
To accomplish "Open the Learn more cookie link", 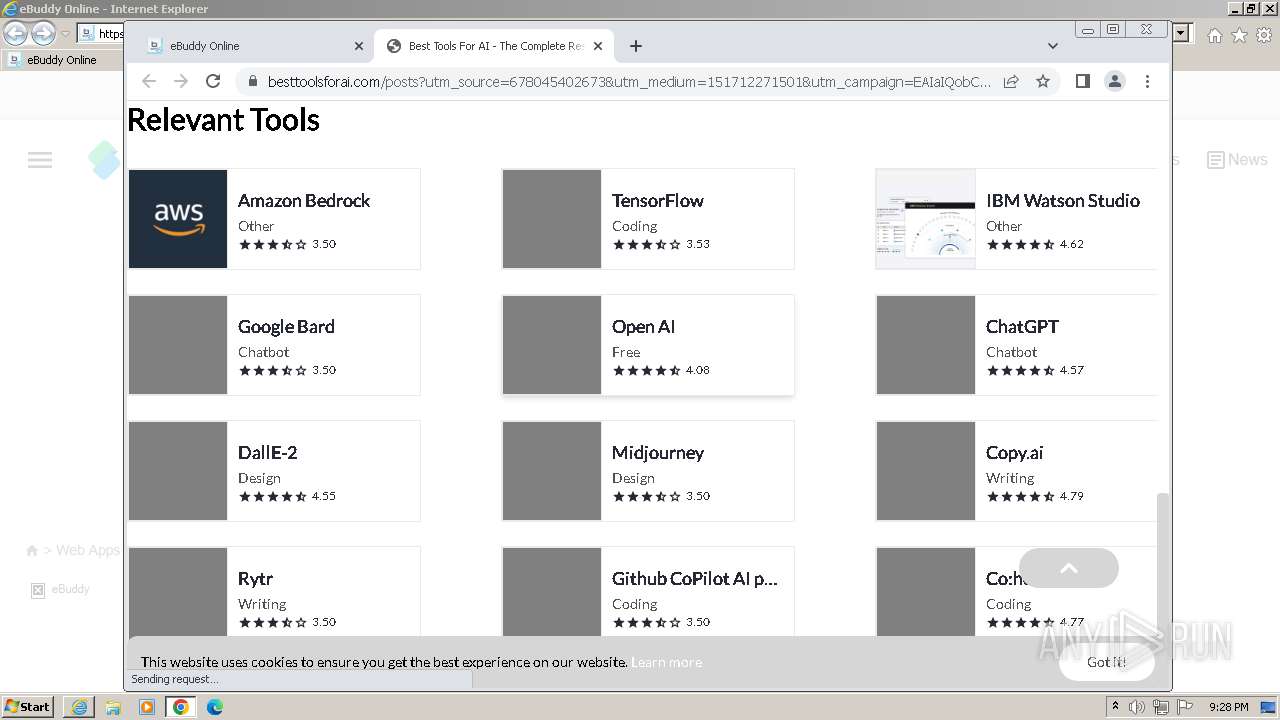I will pos(666,662).
